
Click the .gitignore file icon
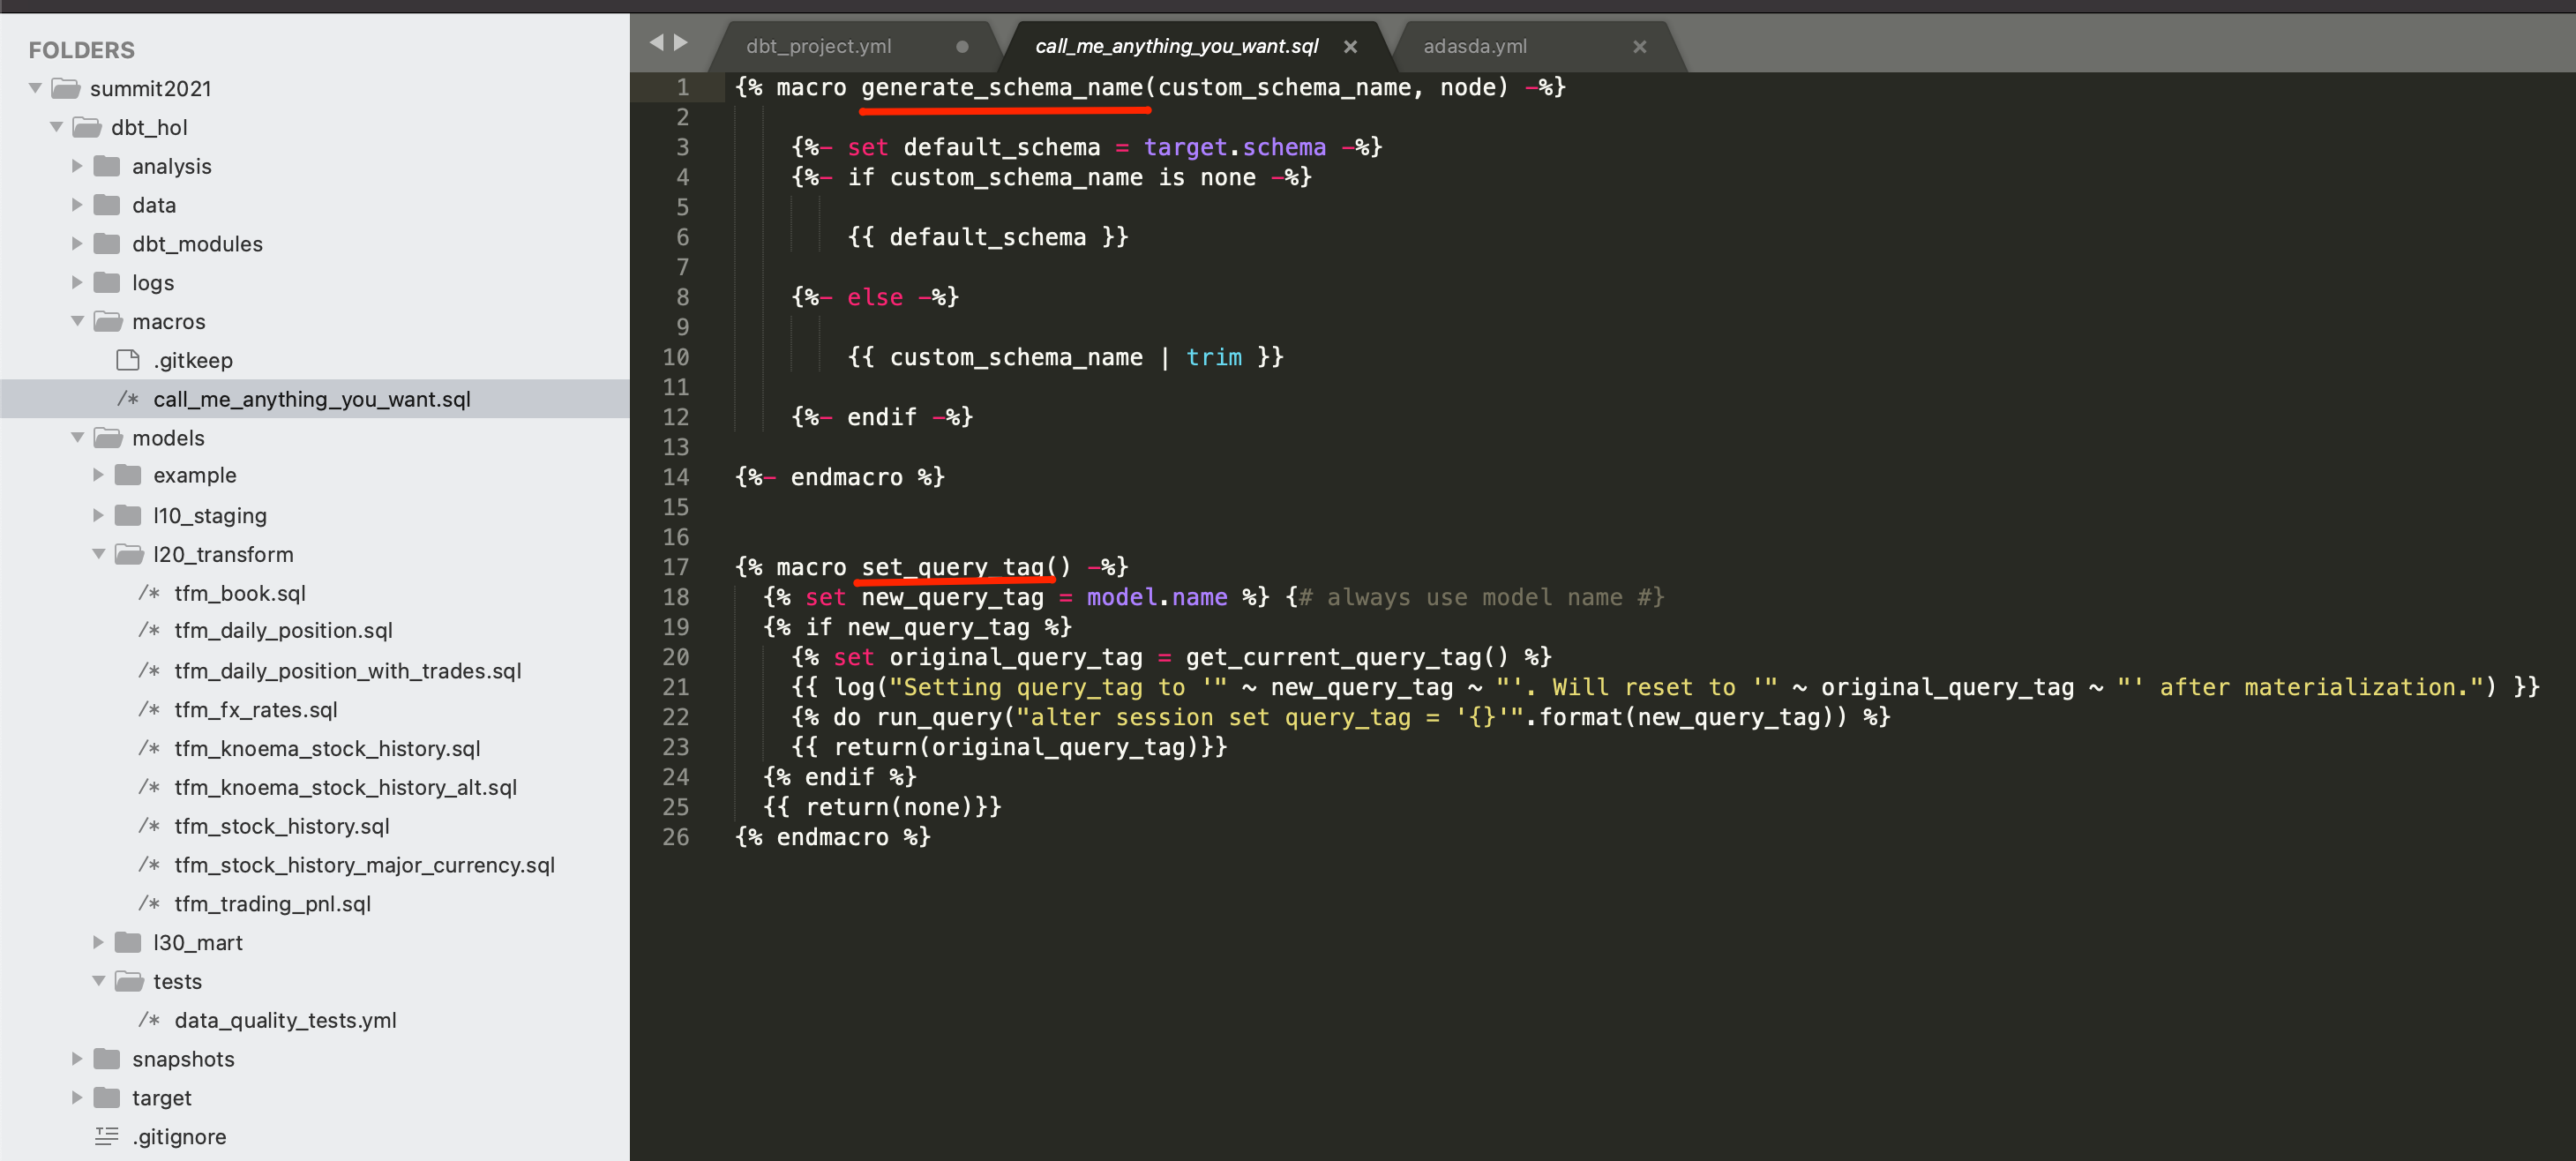tap(107, 1136)
